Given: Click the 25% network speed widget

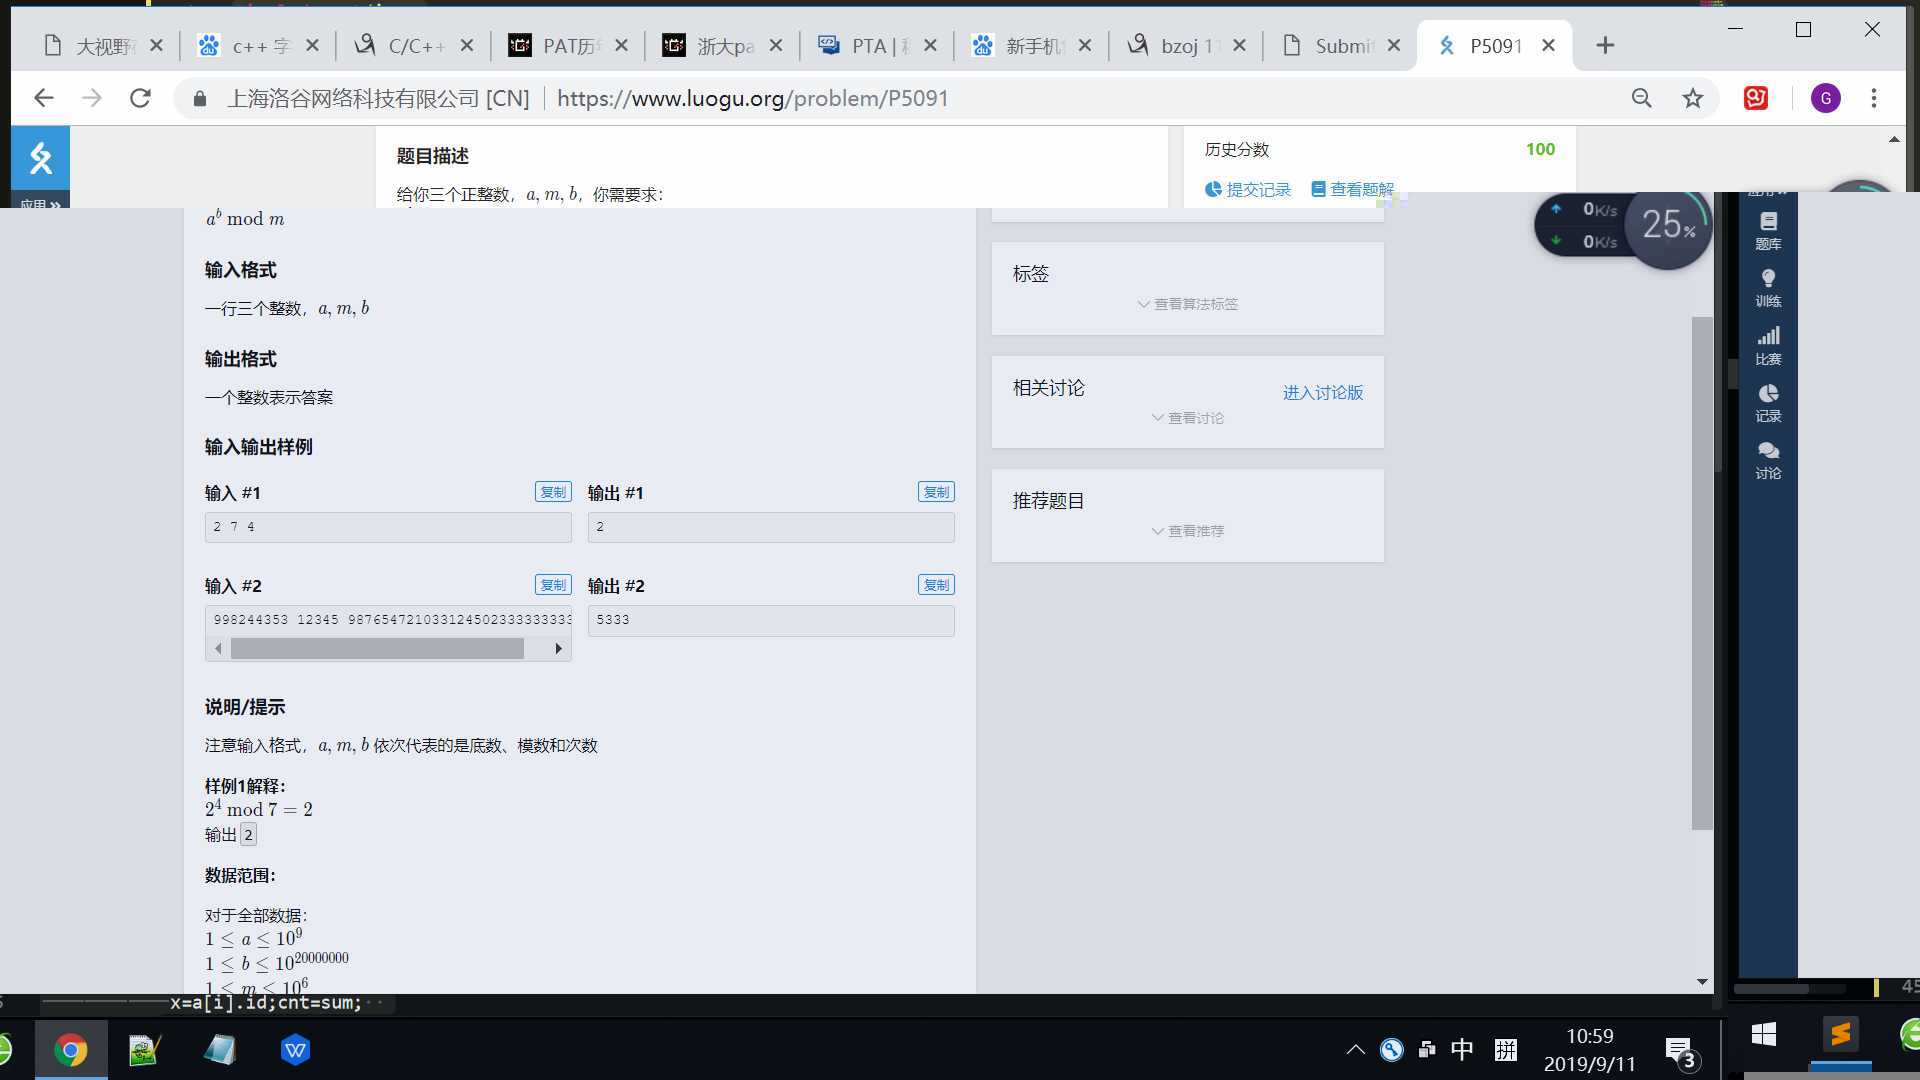Looking at the screenshot, I should point(1667,225).
